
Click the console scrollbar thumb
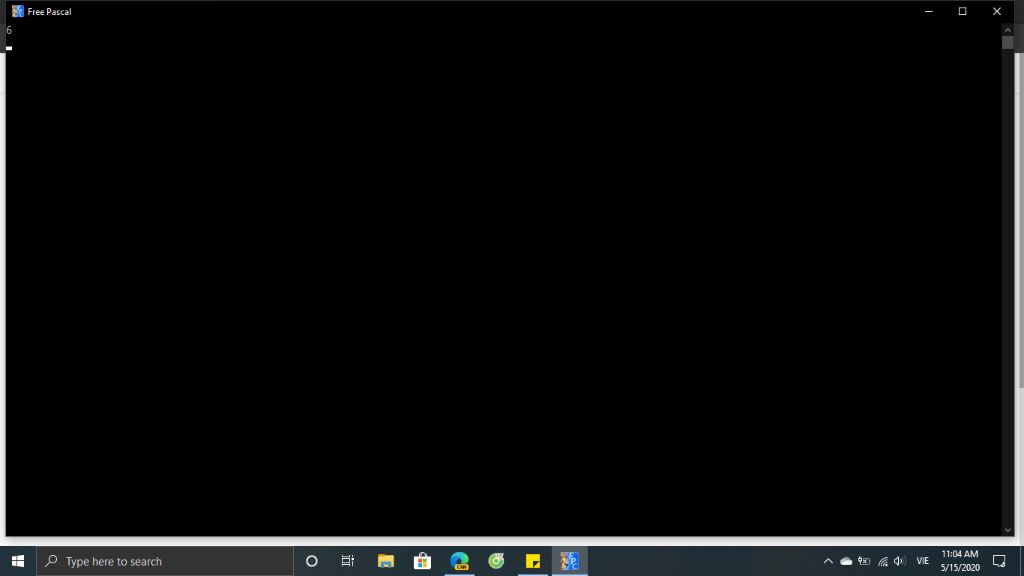click(x=1007, y=42)
